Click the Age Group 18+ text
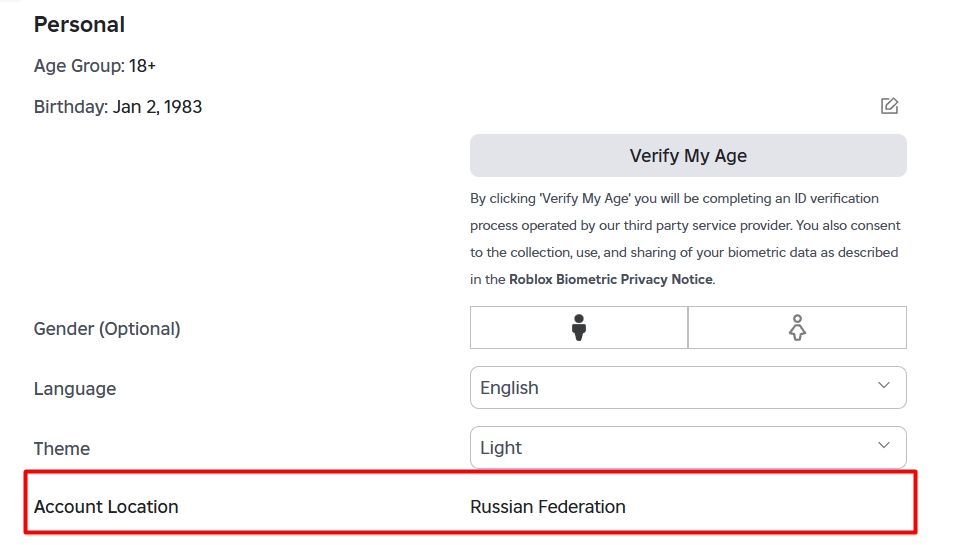The height and width of the screenshot is (545, 967). tap(94, 66)
